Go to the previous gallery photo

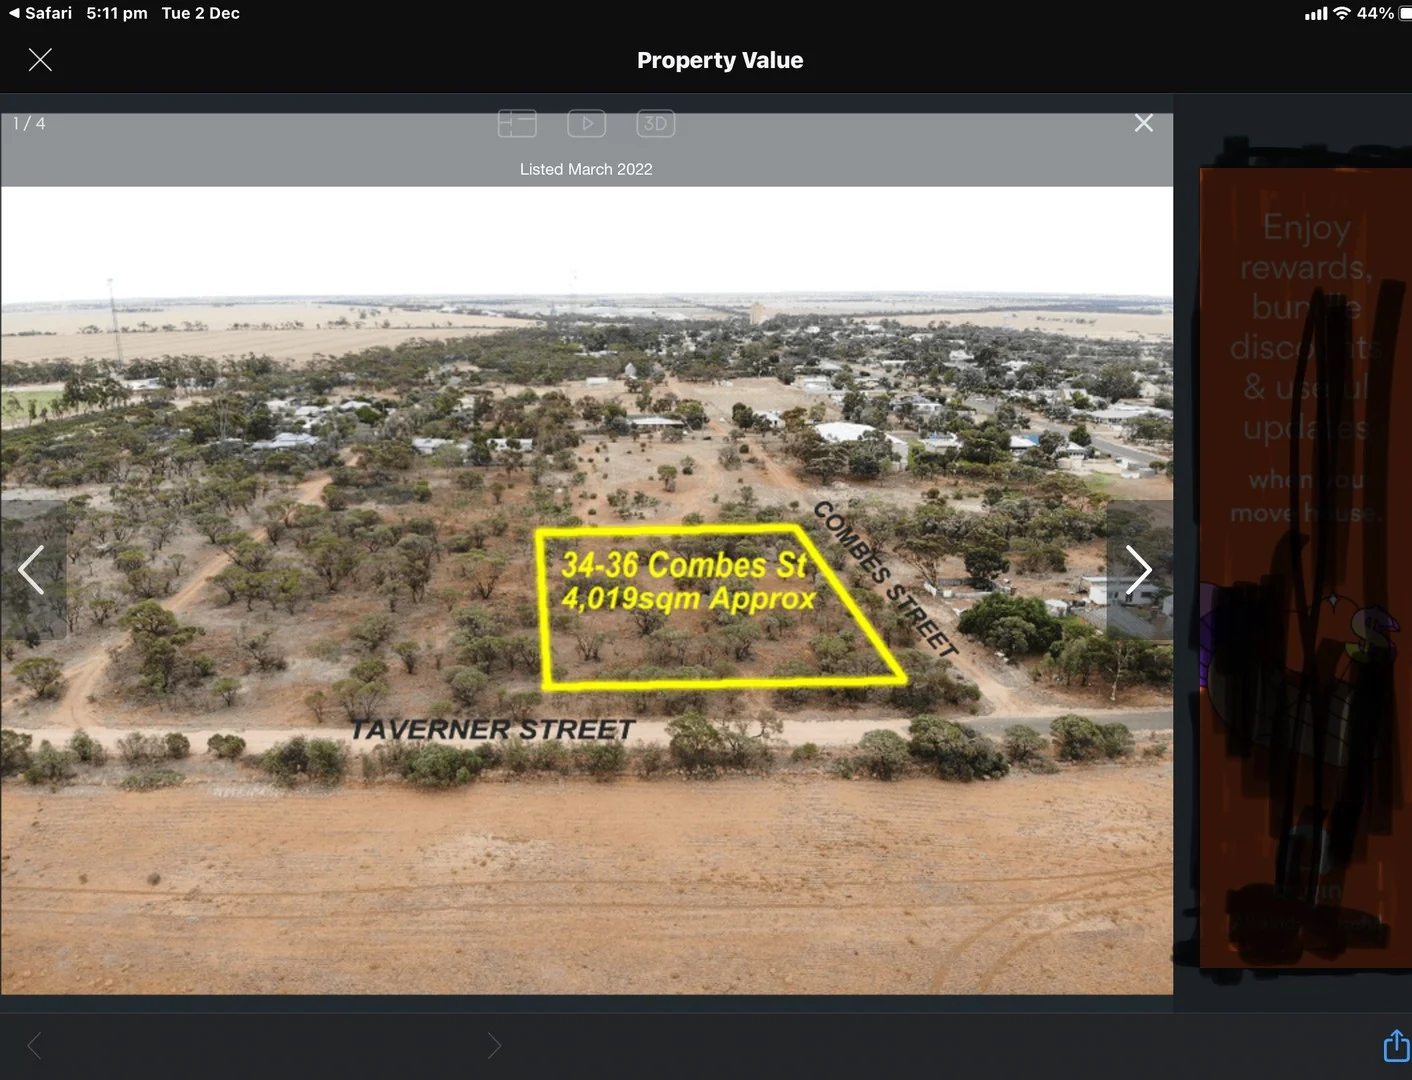(x=32, y=570)
